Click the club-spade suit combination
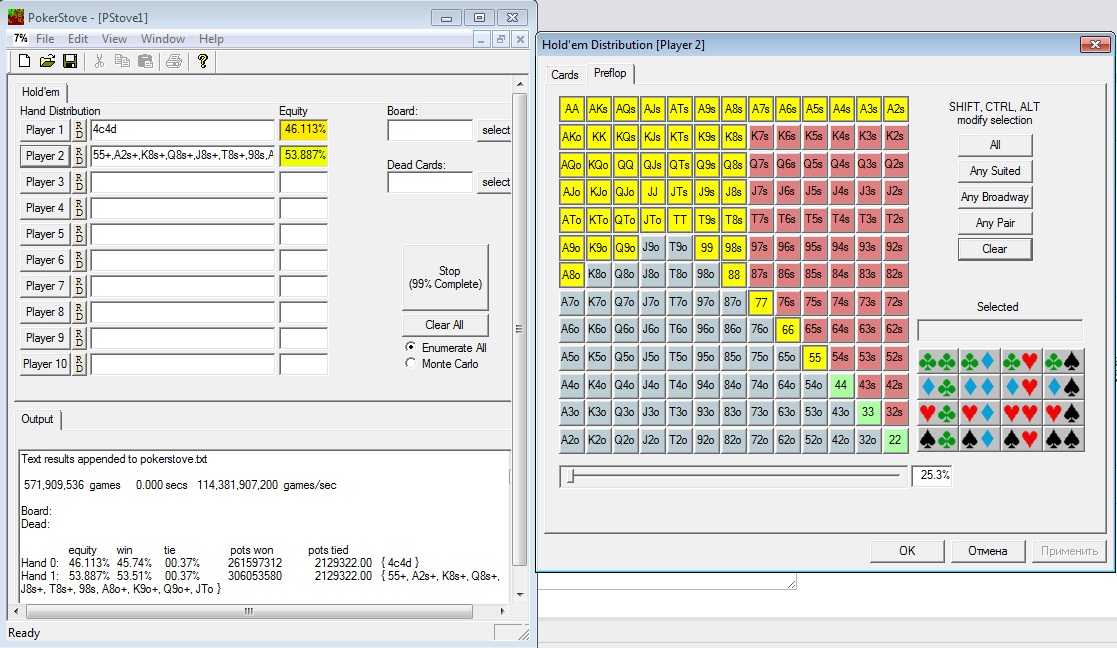Screen dimensions: 1117x648 tap(1064, 360)
